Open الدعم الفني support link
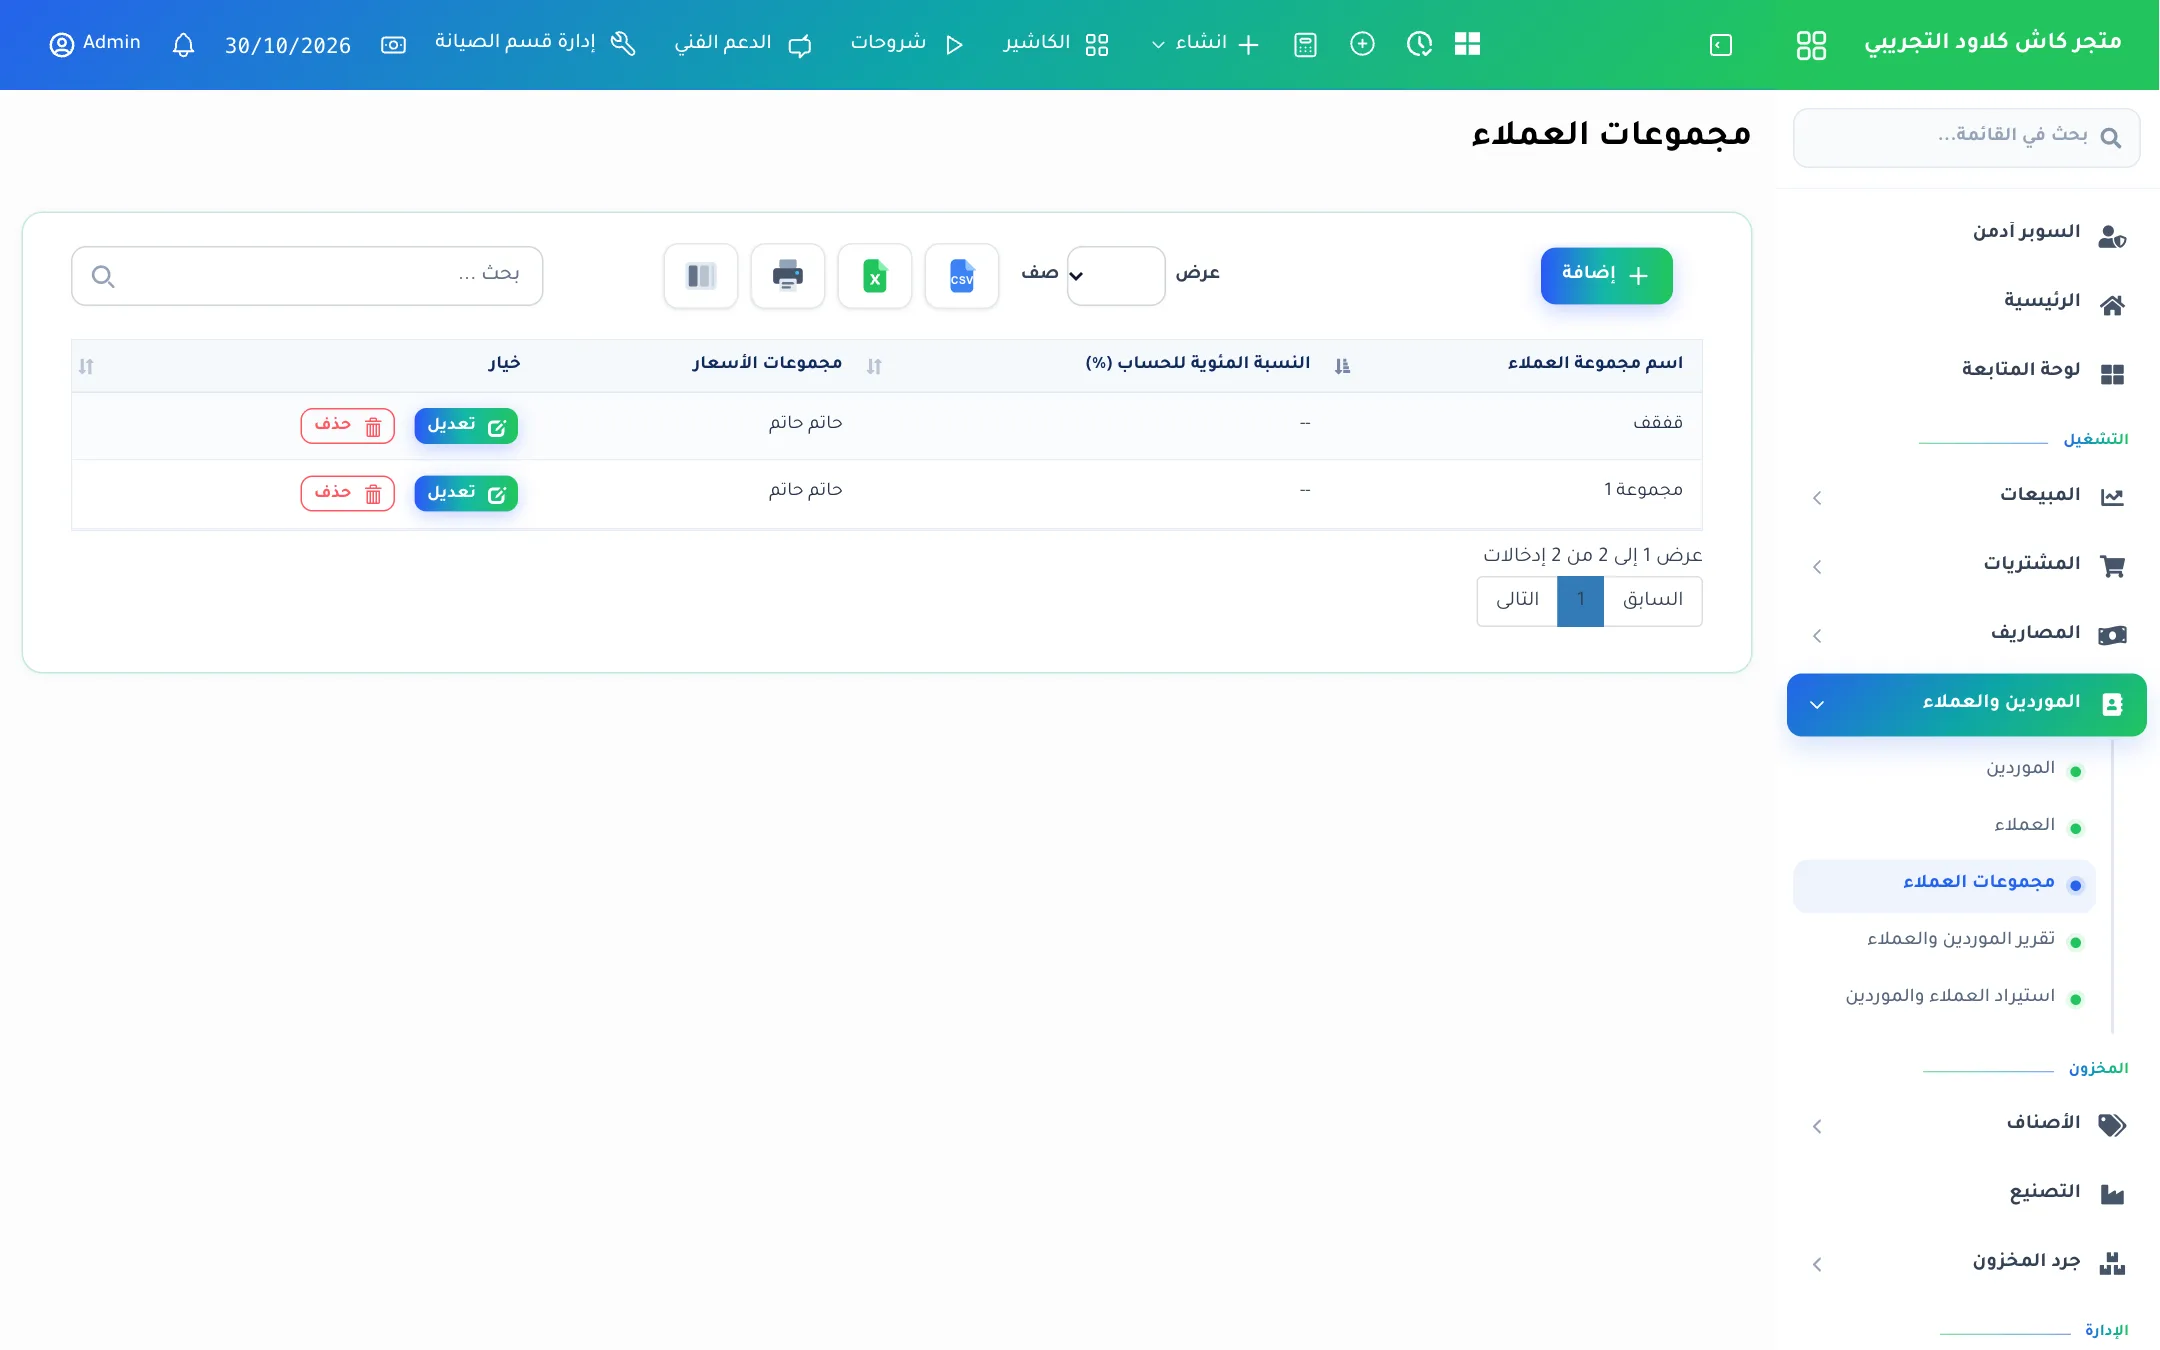Image resolution: width=2160 pixels, height=1350 pixels. (742, 44)
